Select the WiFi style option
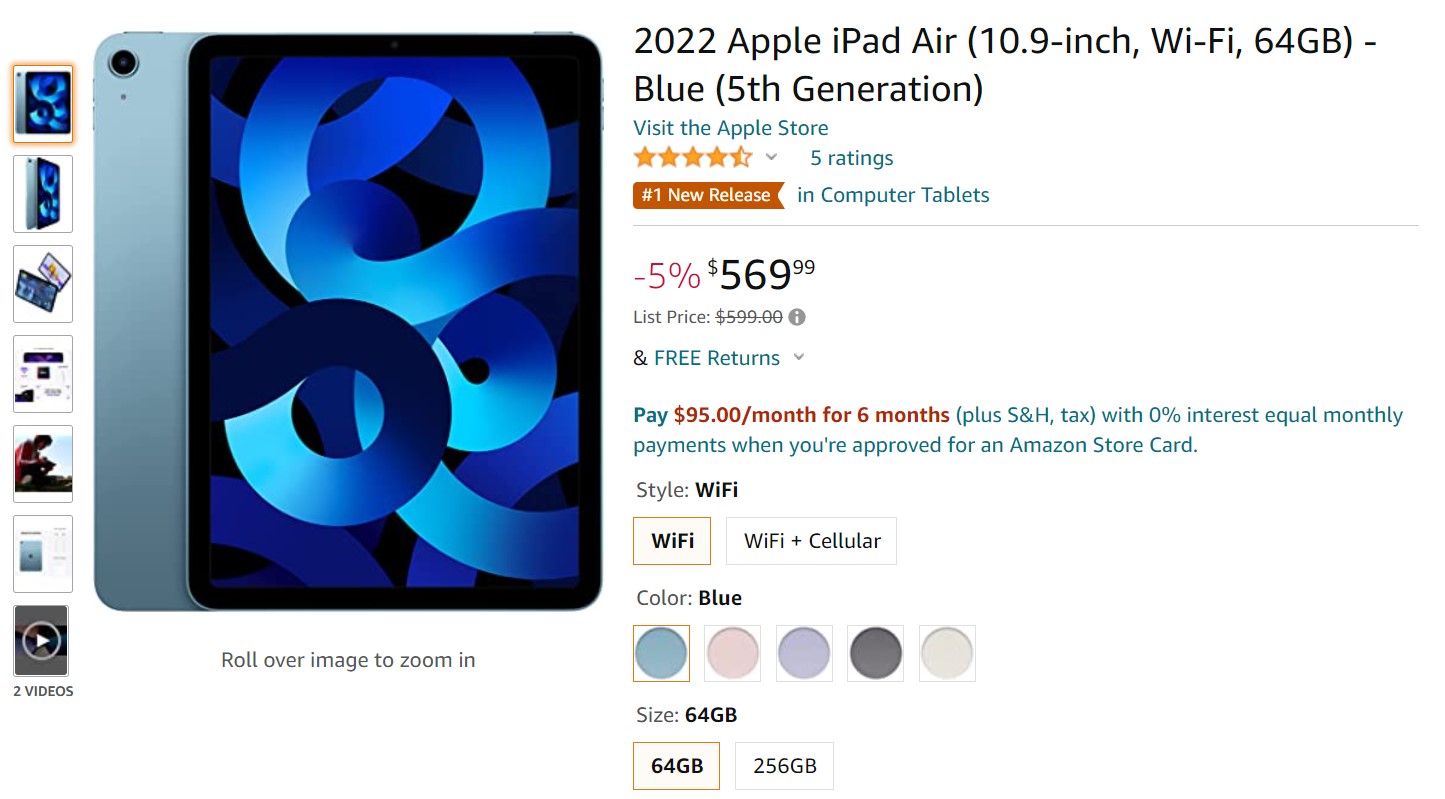This screenshot has width=1445, height=799. pos(672,541)
